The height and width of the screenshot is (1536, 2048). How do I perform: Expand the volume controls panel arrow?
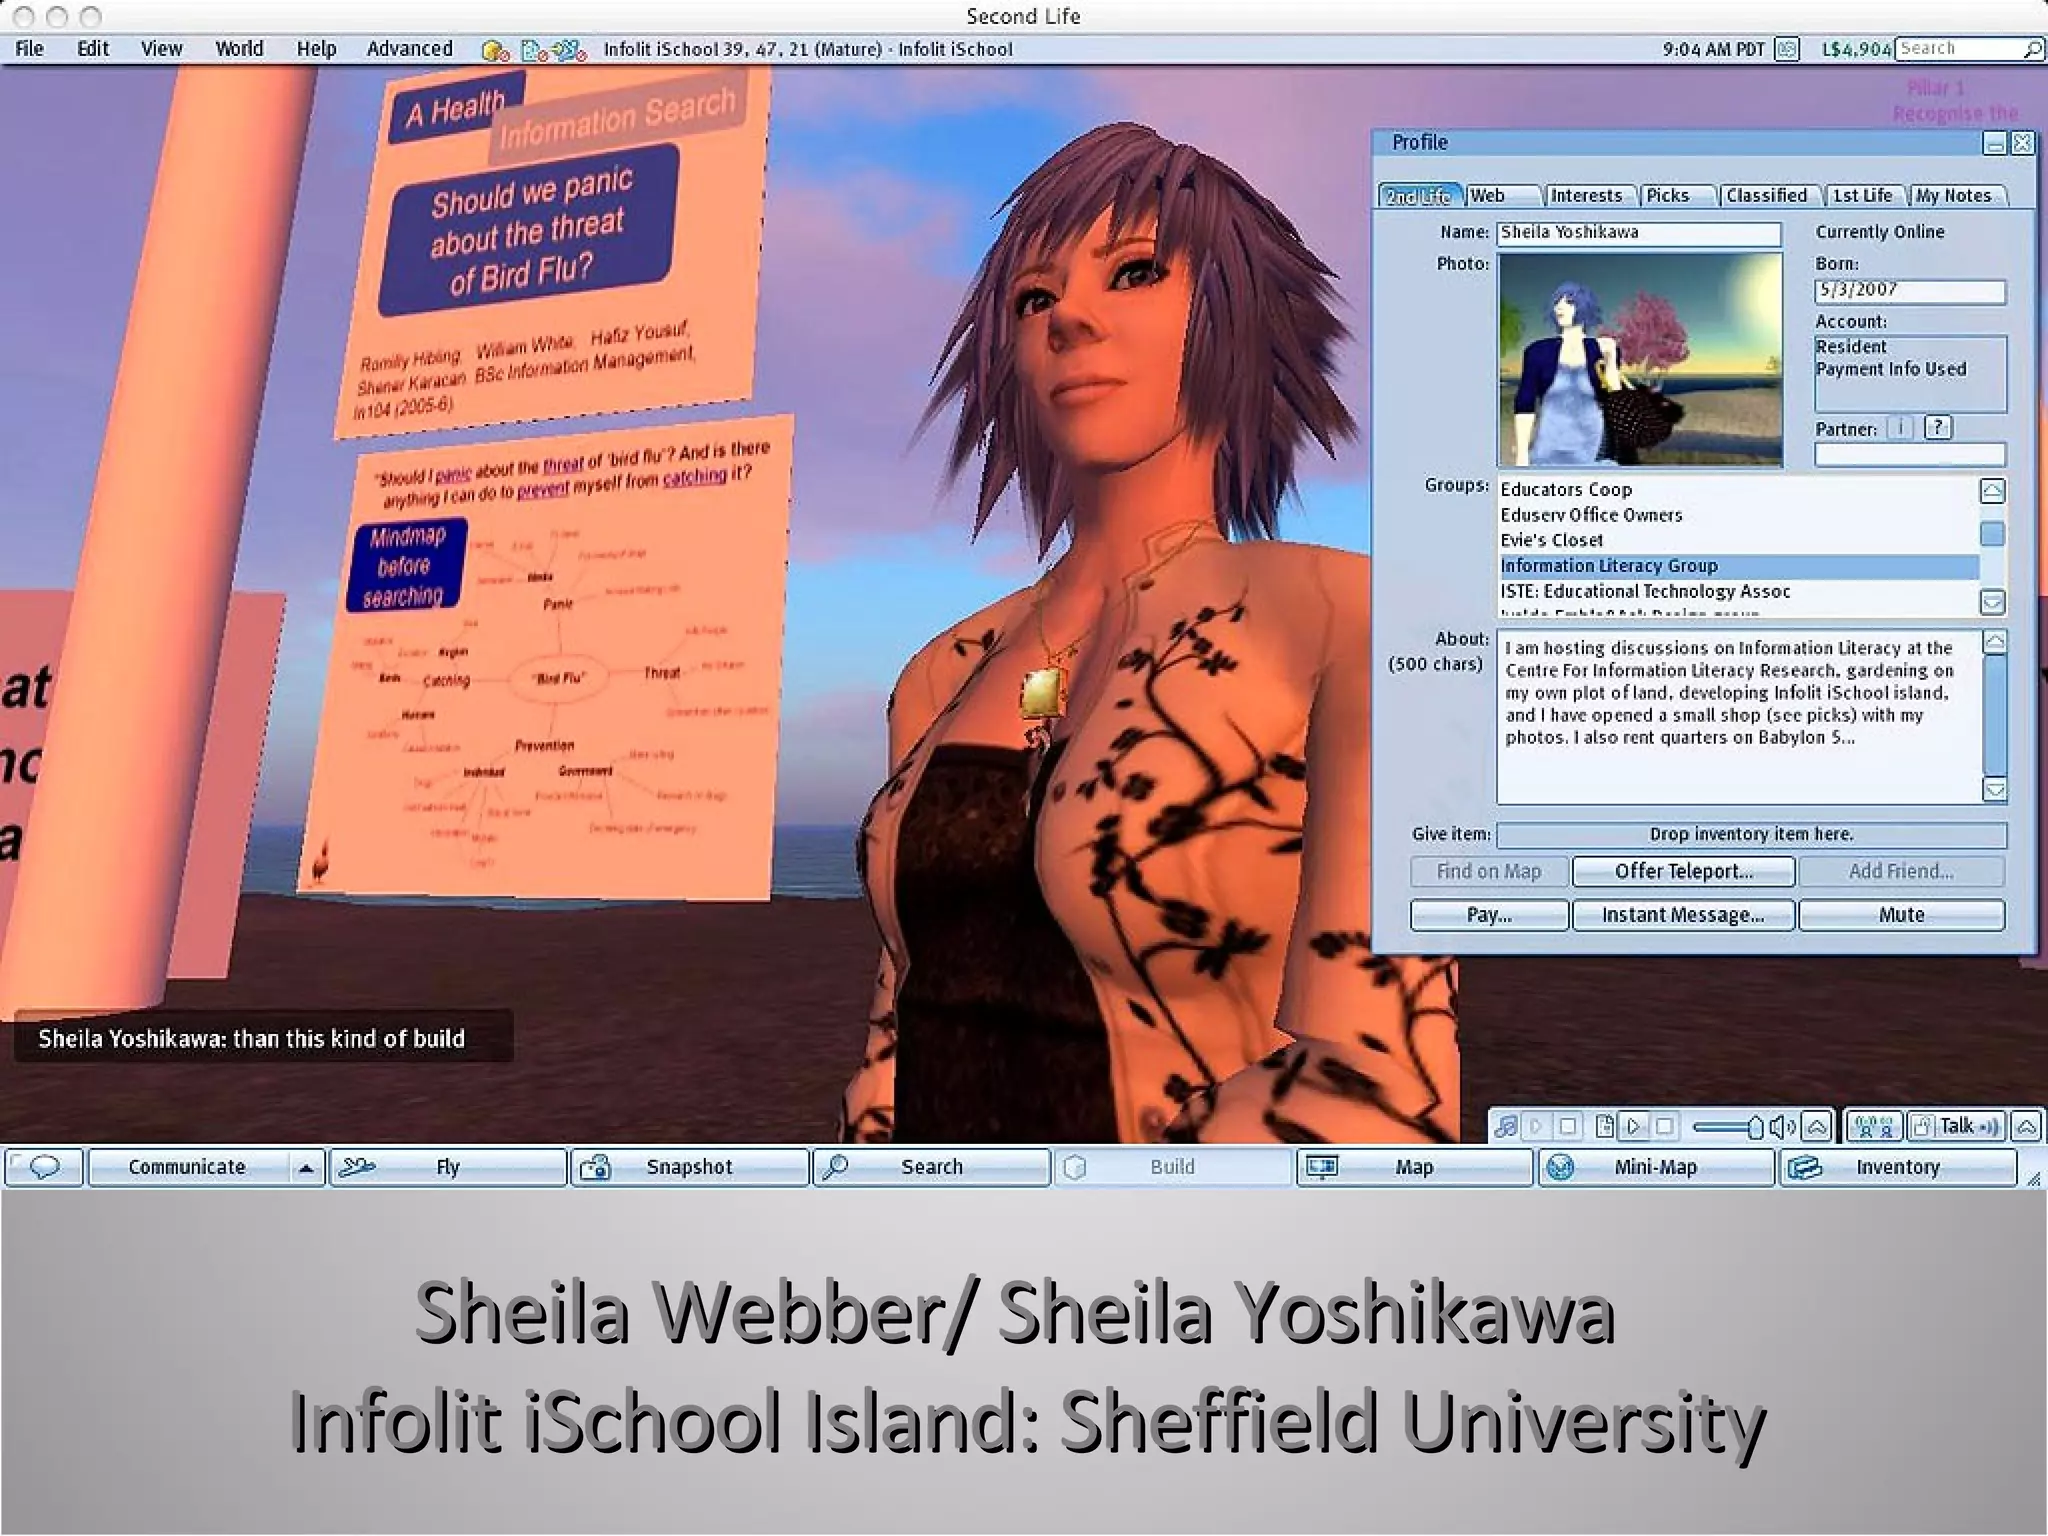pyautogui.click(x=1816, y=1127)
